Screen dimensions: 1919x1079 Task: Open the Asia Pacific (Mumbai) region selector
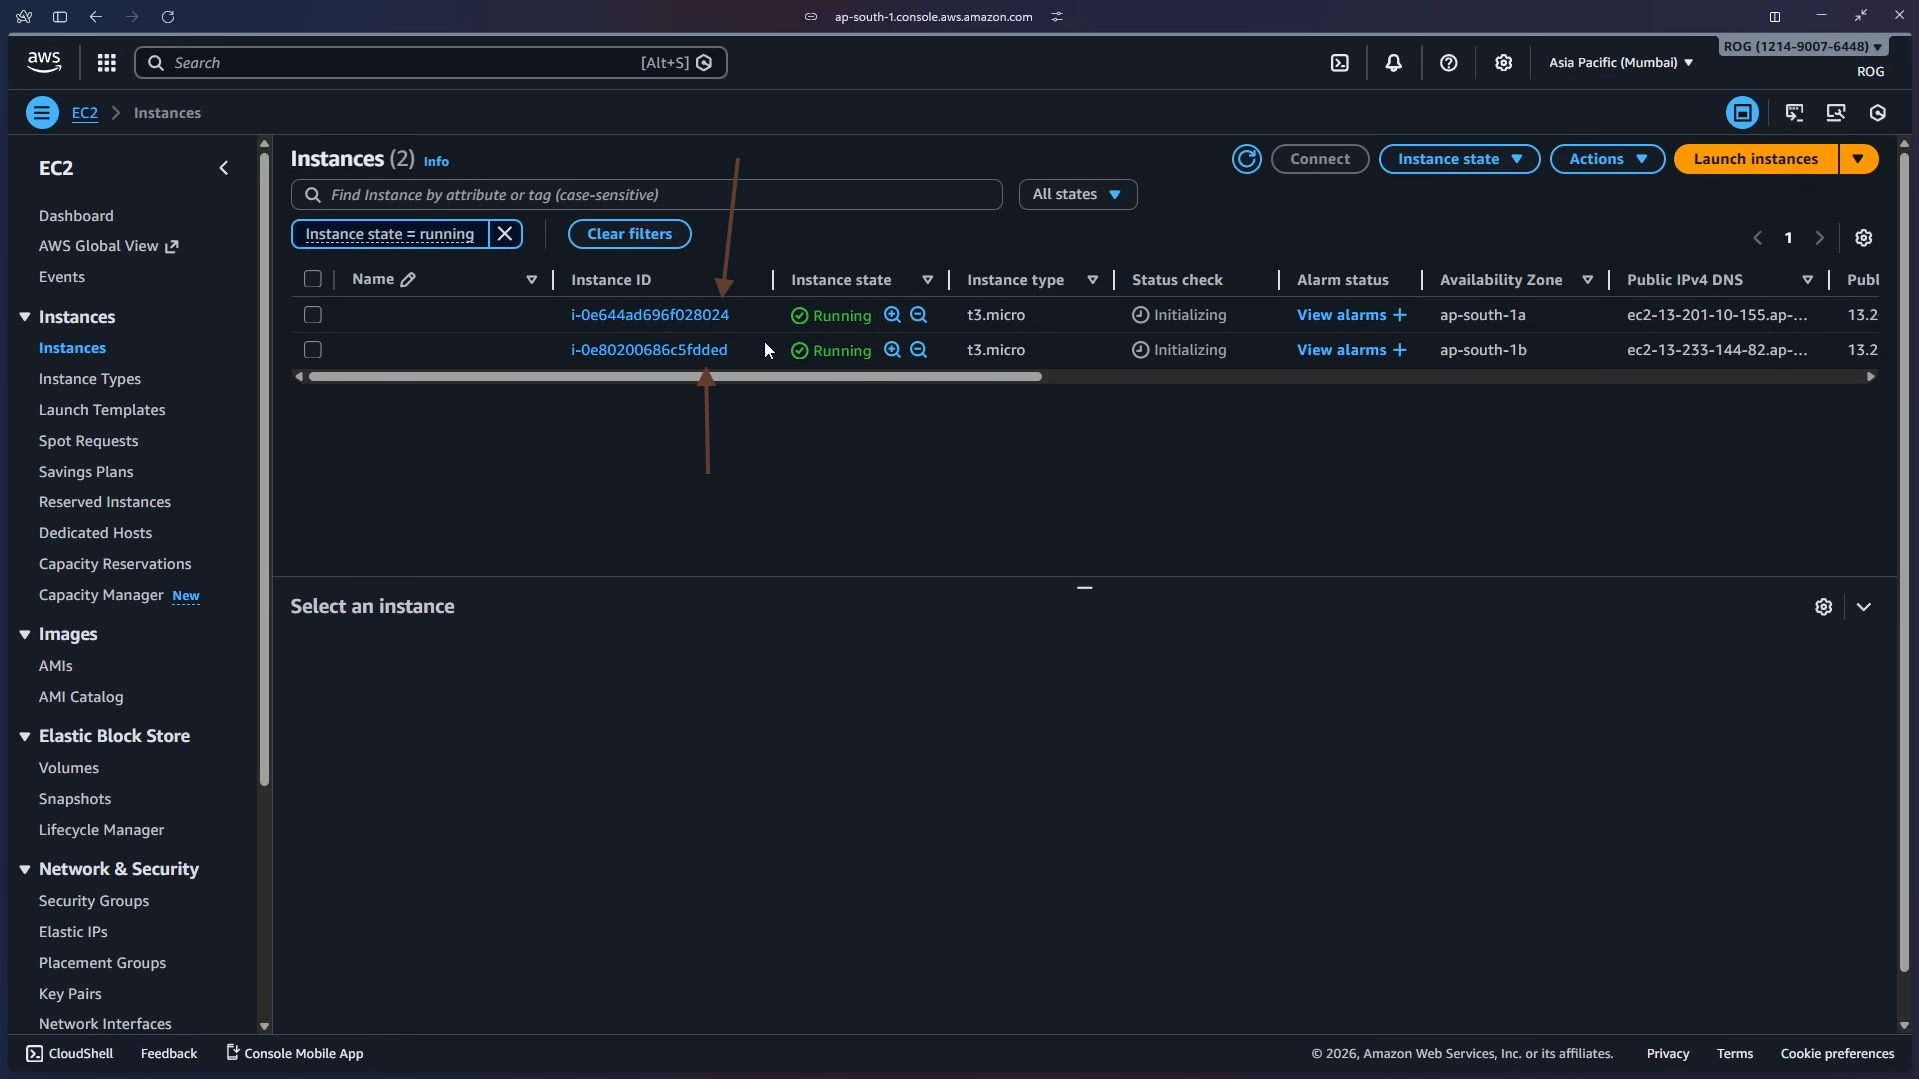pos(1618,62)
